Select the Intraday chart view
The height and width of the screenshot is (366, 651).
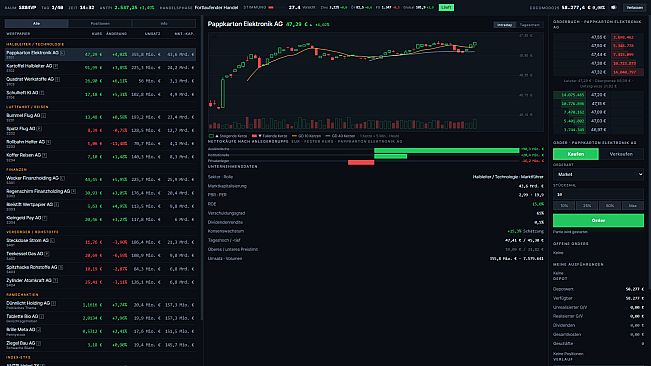coord(504,25)
